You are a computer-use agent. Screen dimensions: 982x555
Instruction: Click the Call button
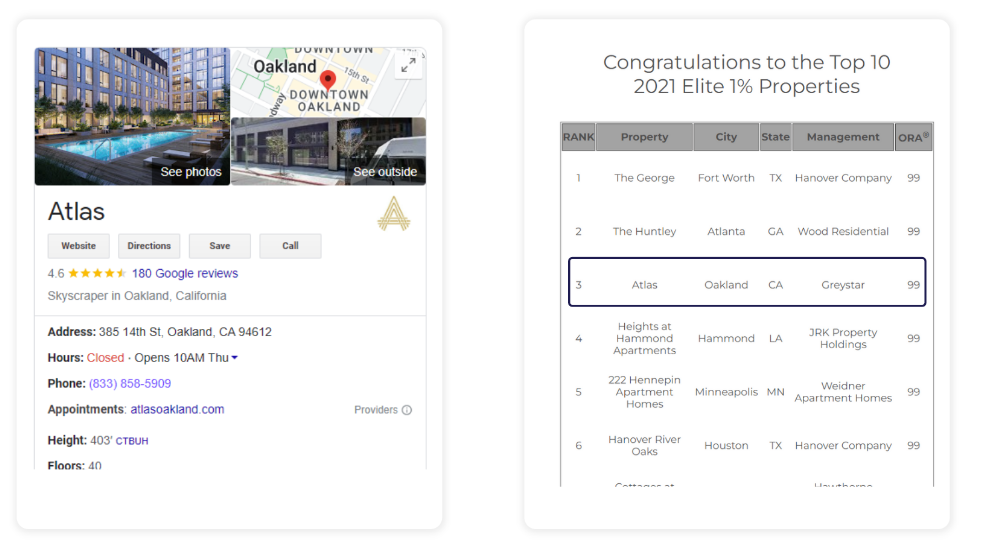[x=290, y=246]
